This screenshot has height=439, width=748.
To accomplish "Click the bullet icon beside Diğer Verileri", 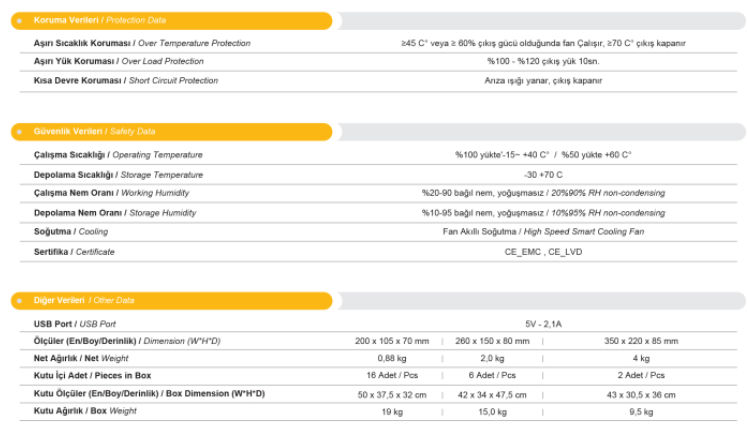I will click(19, 300).
